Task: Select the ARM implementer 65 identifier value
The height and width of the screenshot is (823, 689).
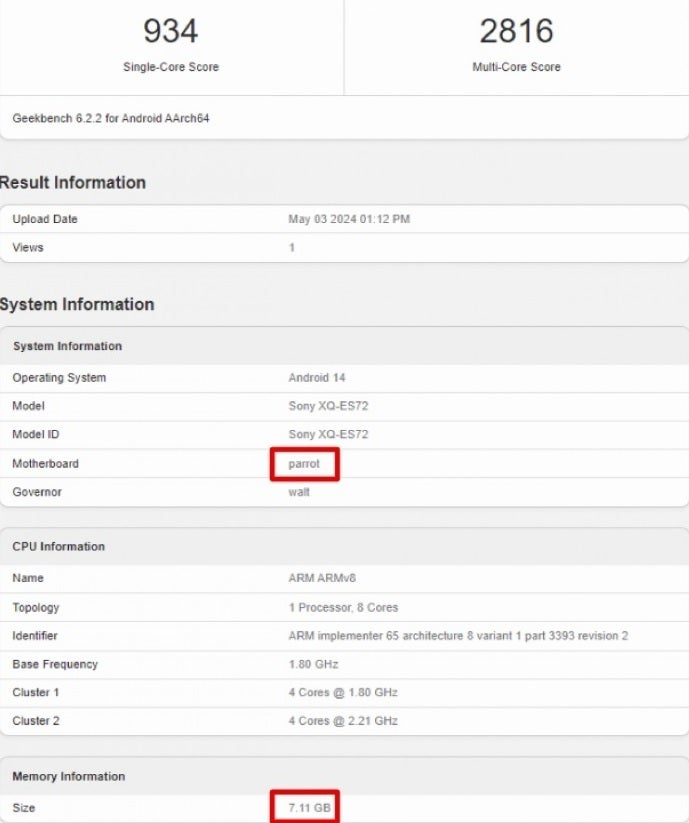Action: pyautogui.click(x=458, y=636)
